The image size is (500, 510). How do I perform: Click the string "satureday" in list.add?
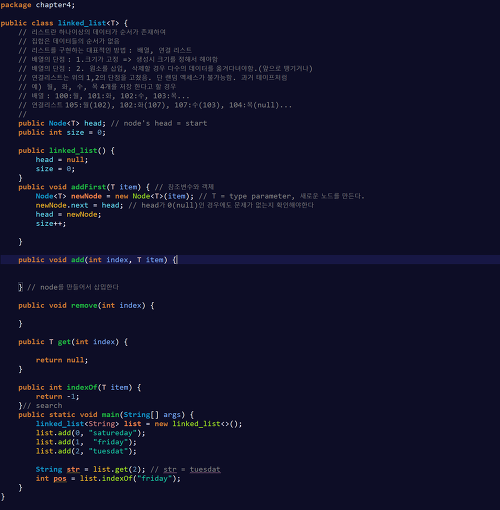coord(113,433)
